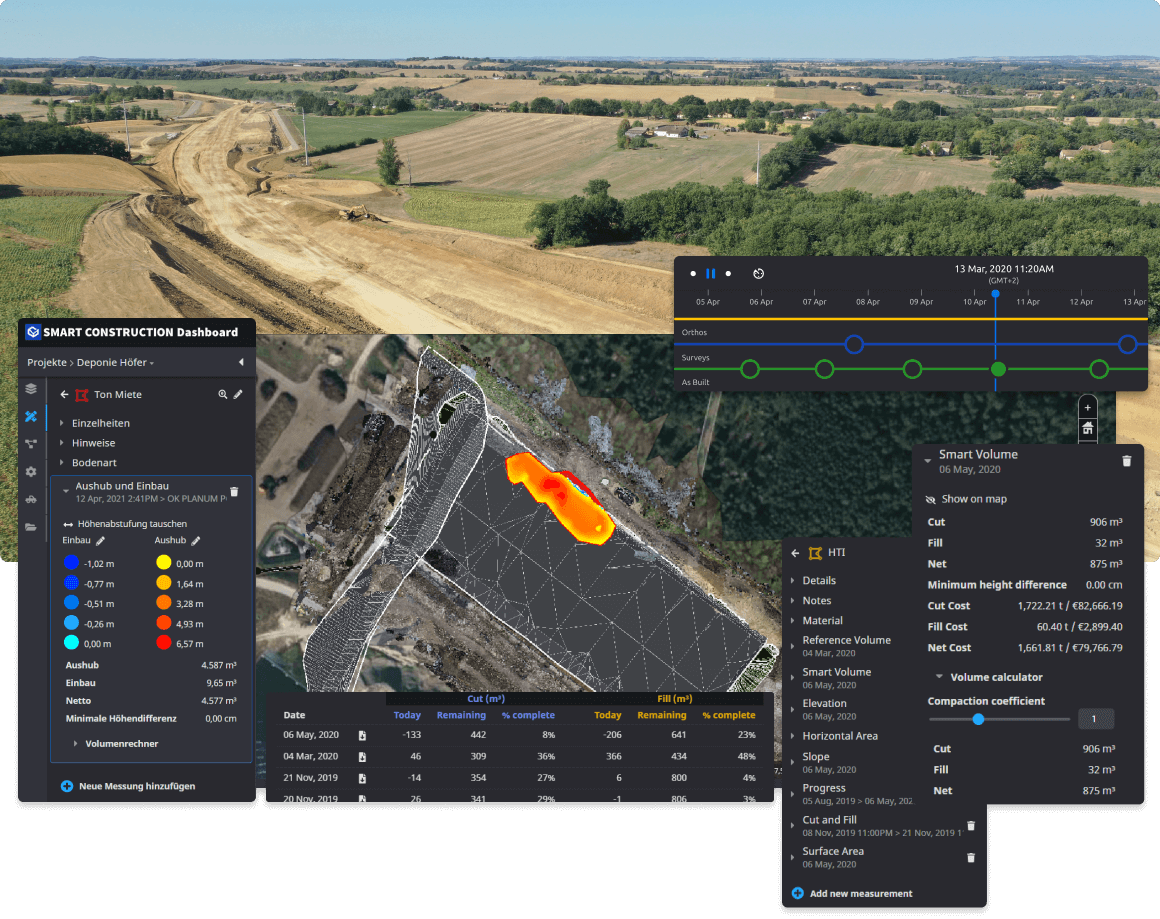This screenshot has height=919, width=1160.
Task: Select the filled green survey marker
Action: click(x=998, y=368)
